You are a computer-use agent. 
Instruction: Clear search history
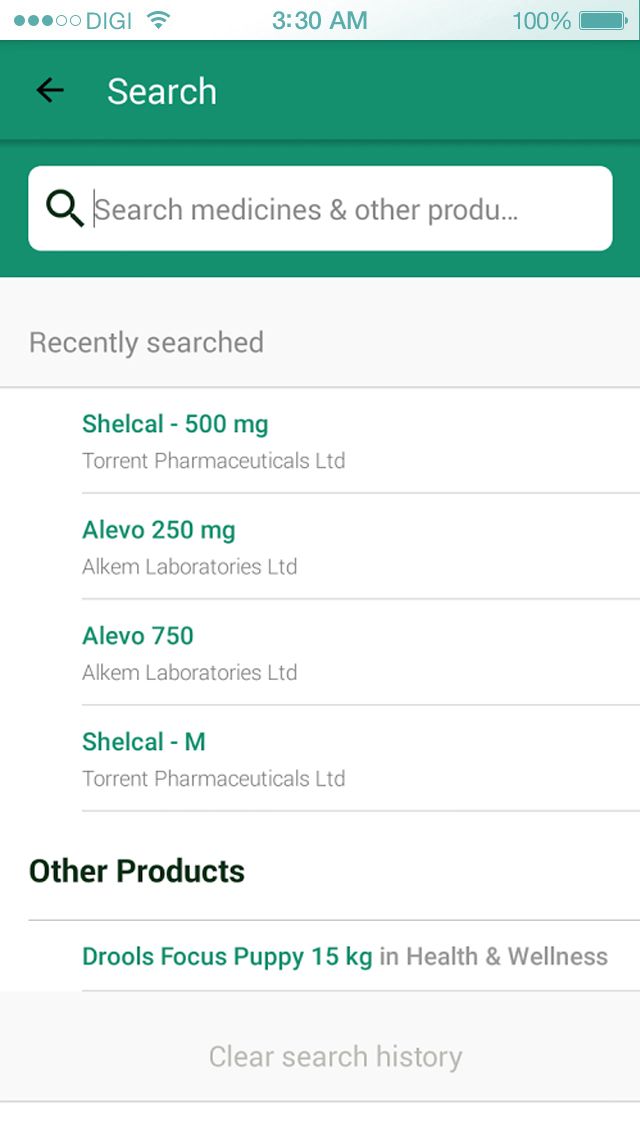335,1056
